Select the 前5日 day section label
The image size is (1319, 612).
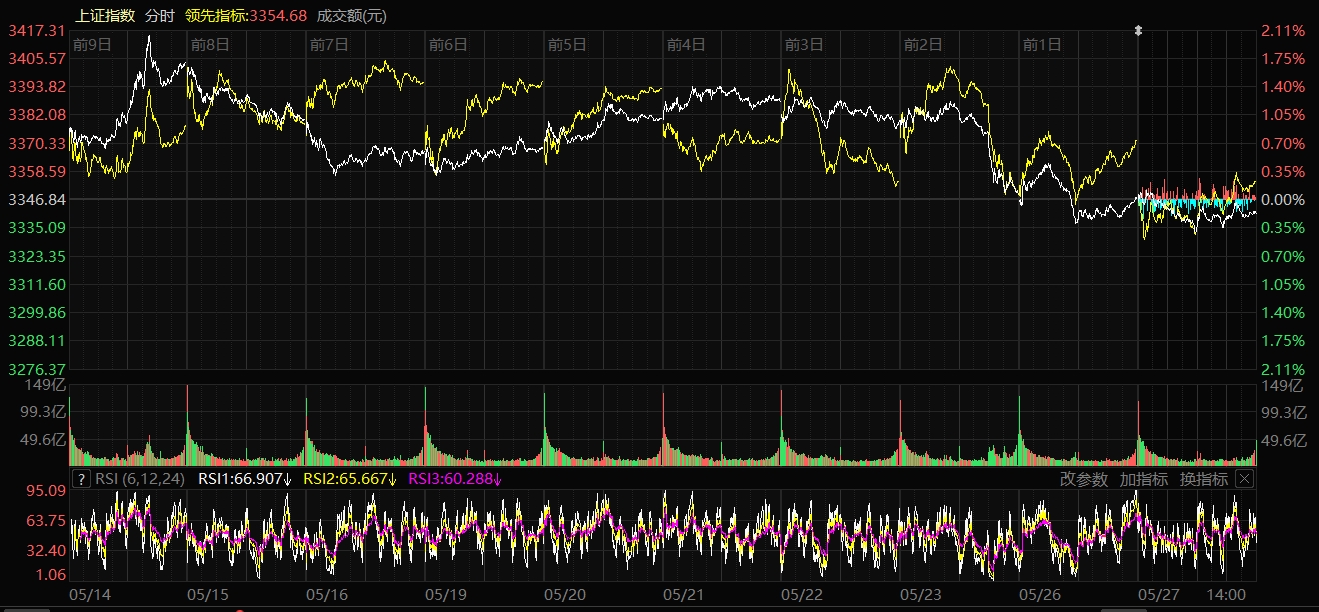[567, 44]
